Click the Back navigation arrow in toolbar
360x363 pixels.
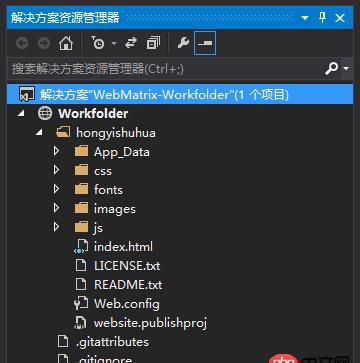22,43
